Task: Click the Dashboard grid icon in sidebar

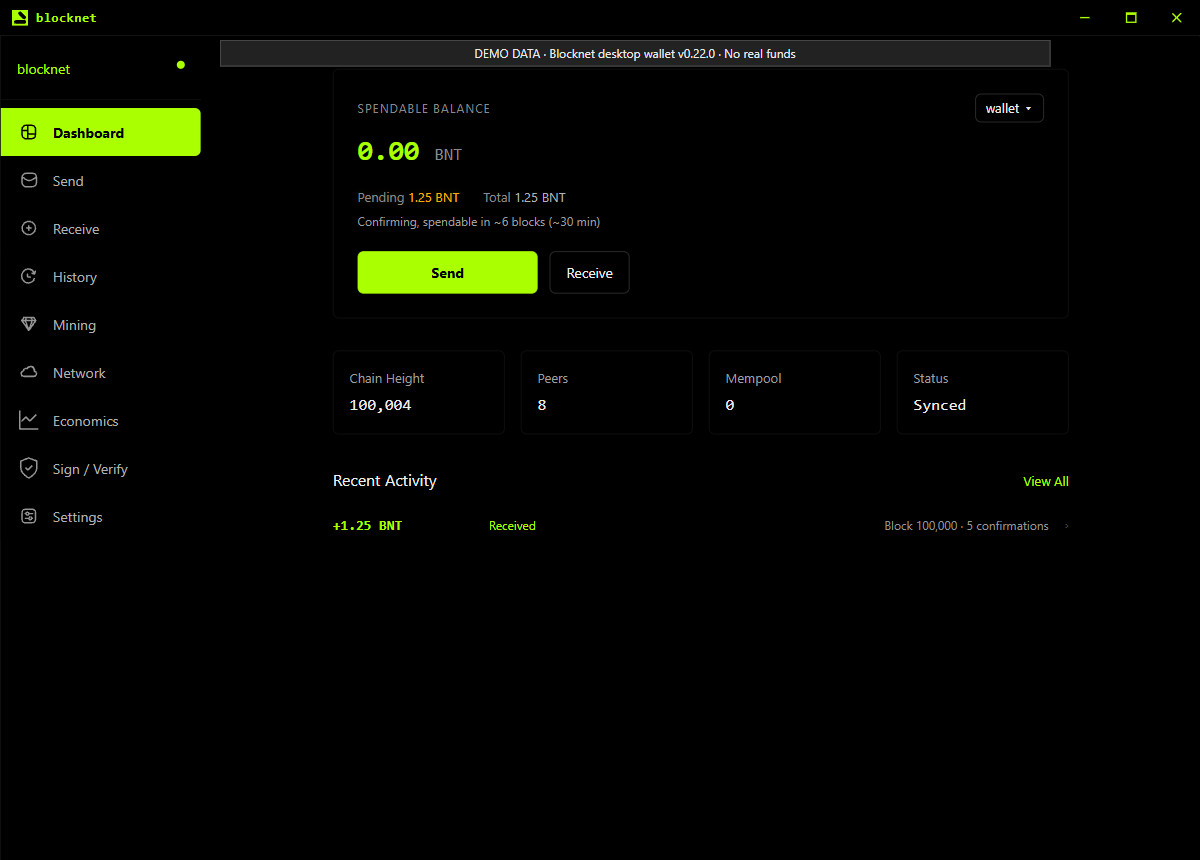Action: [x=29, y=133]
